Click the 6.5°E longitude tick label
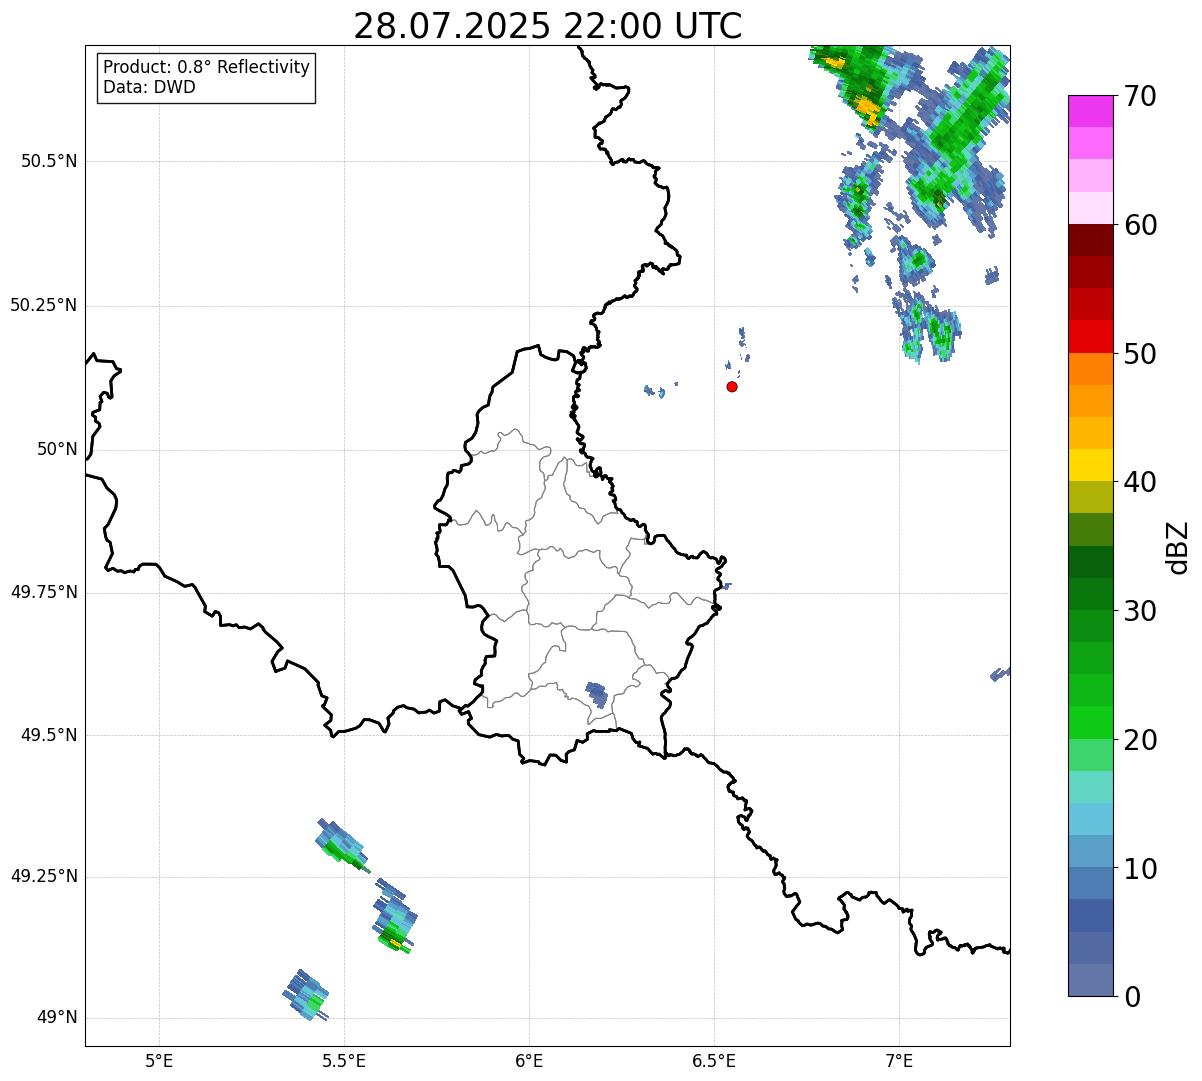 coord(714,1060)
